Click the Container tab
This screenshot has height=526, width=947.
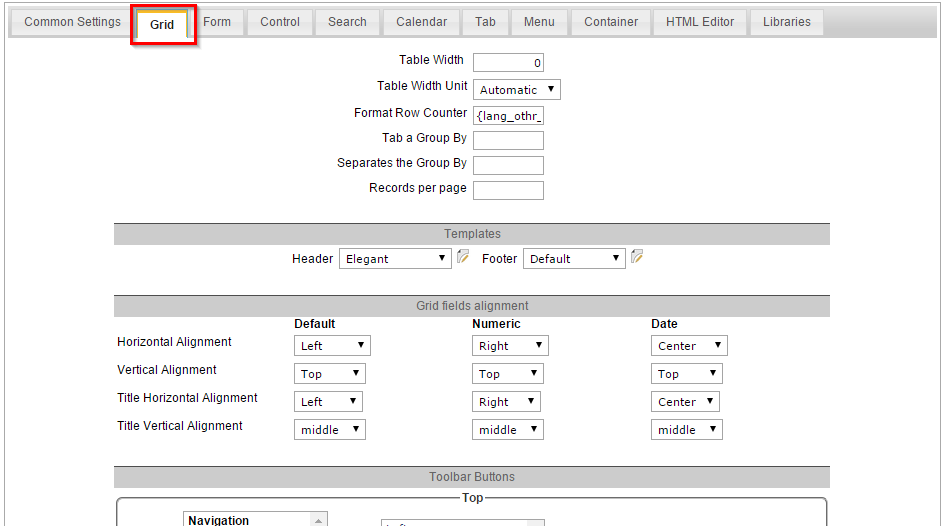coord(611,22)
